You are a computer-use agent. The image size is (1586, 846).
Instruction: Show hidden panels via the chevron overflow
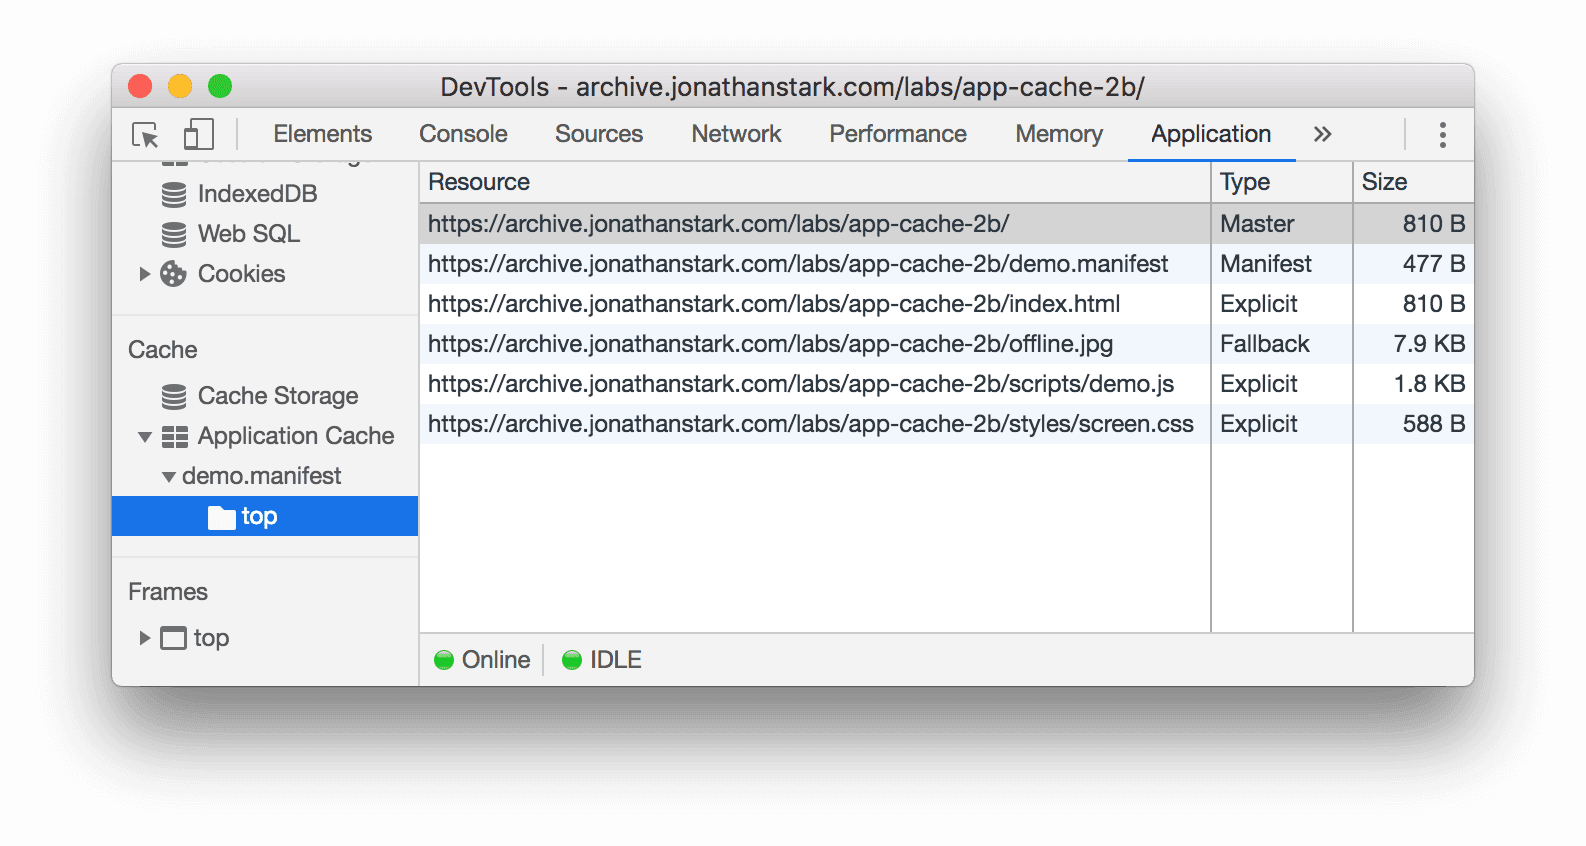pyautogui.click(x=1322, y=132)
